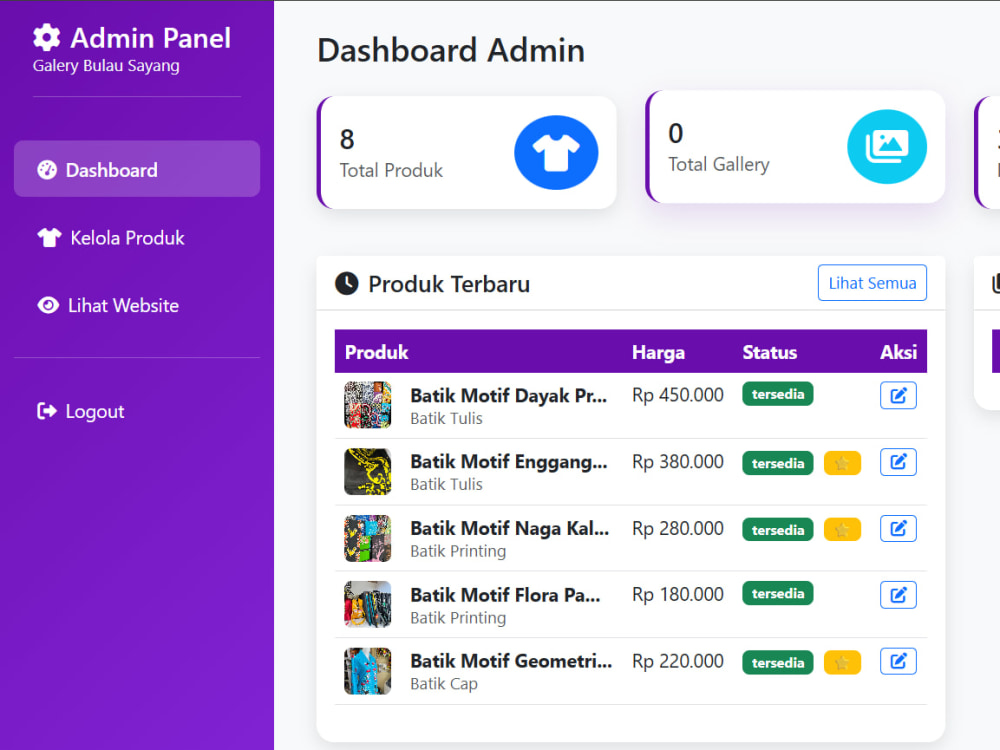
Task: Click Logout in the sidebar
Action: pos(136,411)
